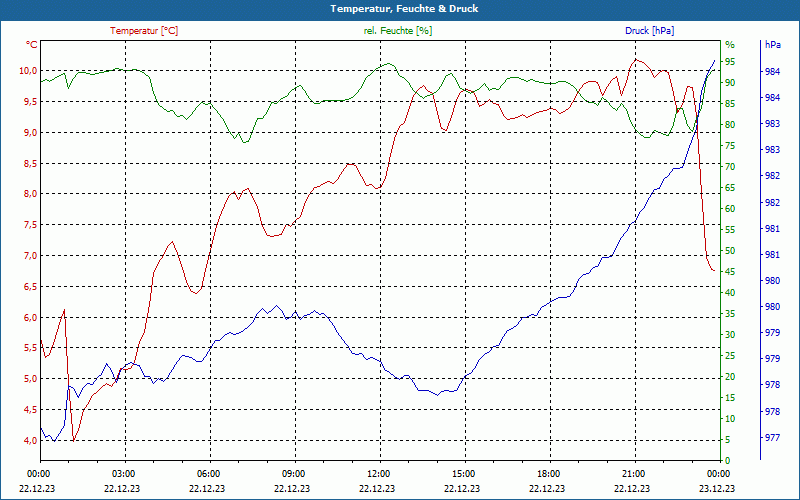Viewport: 800px width, 500px height.
Task: Click 75 on the green humidity axis
Action: tap(730, 146)
